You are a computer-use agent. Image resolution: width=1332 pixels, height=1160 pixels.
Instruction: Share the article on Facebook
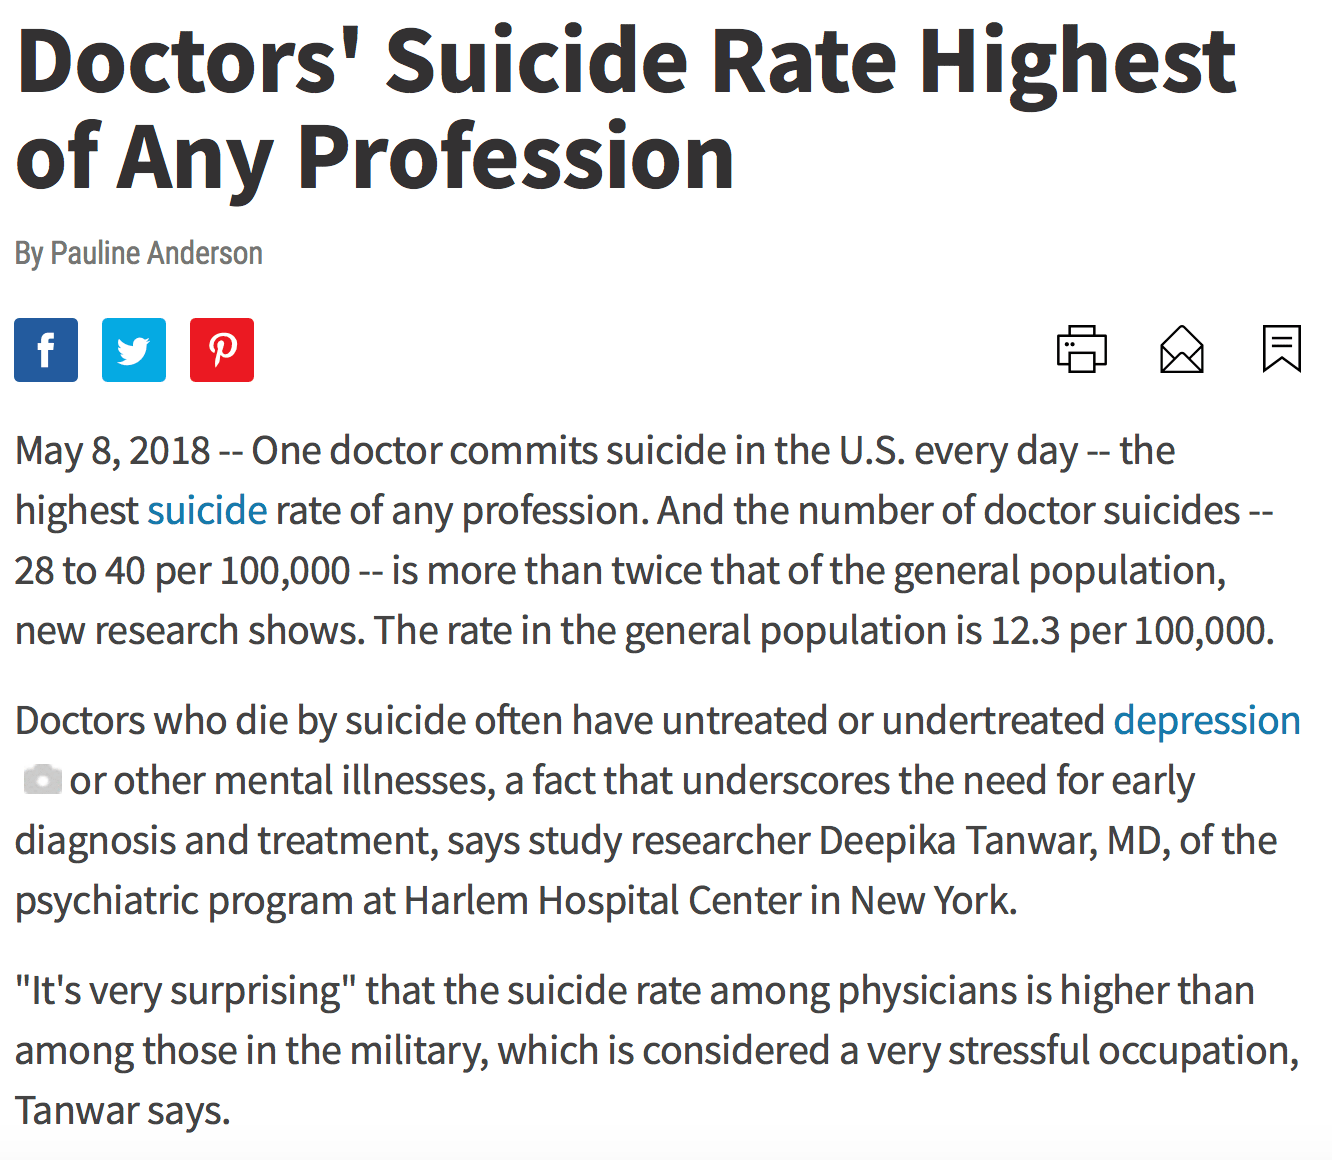coord(46,350)
